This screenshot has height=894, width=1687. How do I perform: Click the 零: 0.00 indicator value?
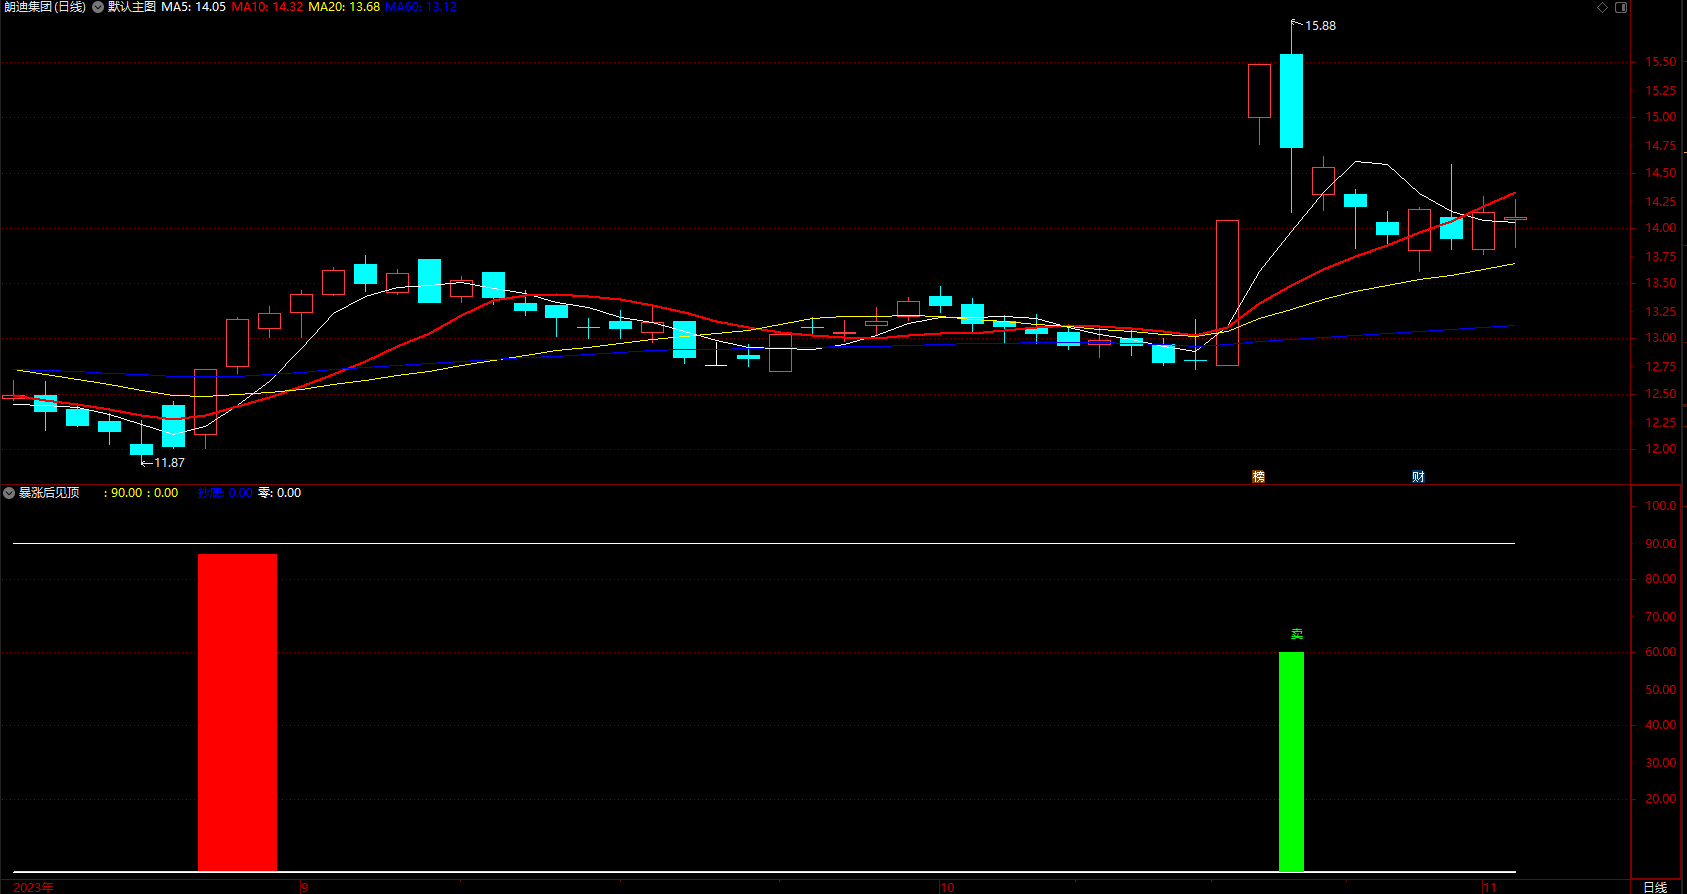click(280, 493)
